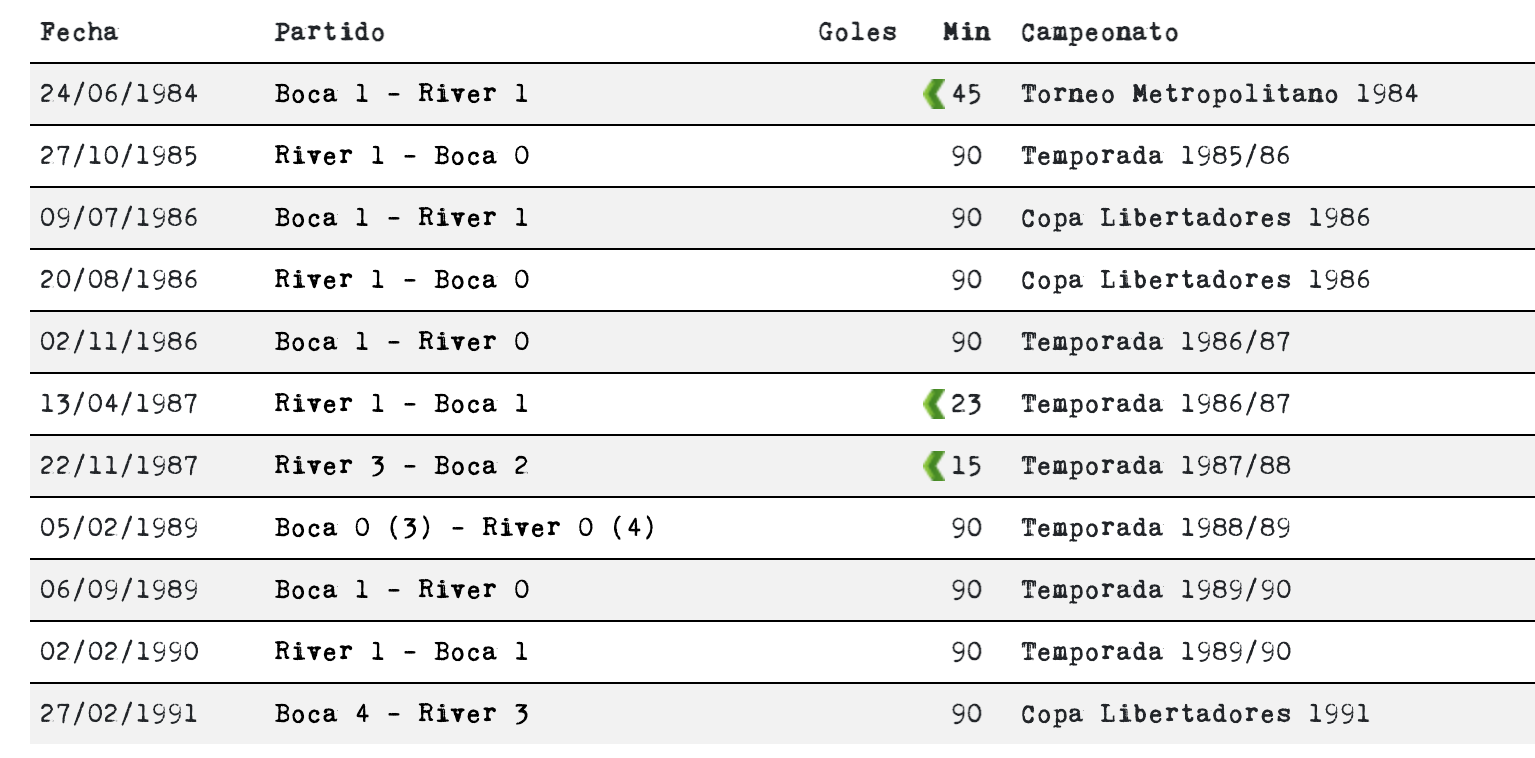Select the 06/09/1989 date cell

[x=119, y=590]
